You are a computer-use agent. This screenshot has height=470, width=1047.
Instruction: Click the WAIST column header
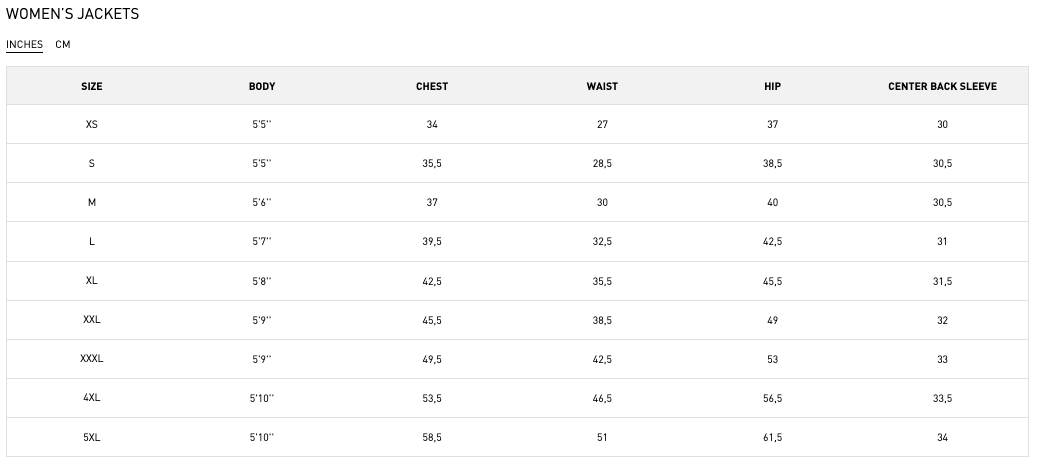point(602,86)
